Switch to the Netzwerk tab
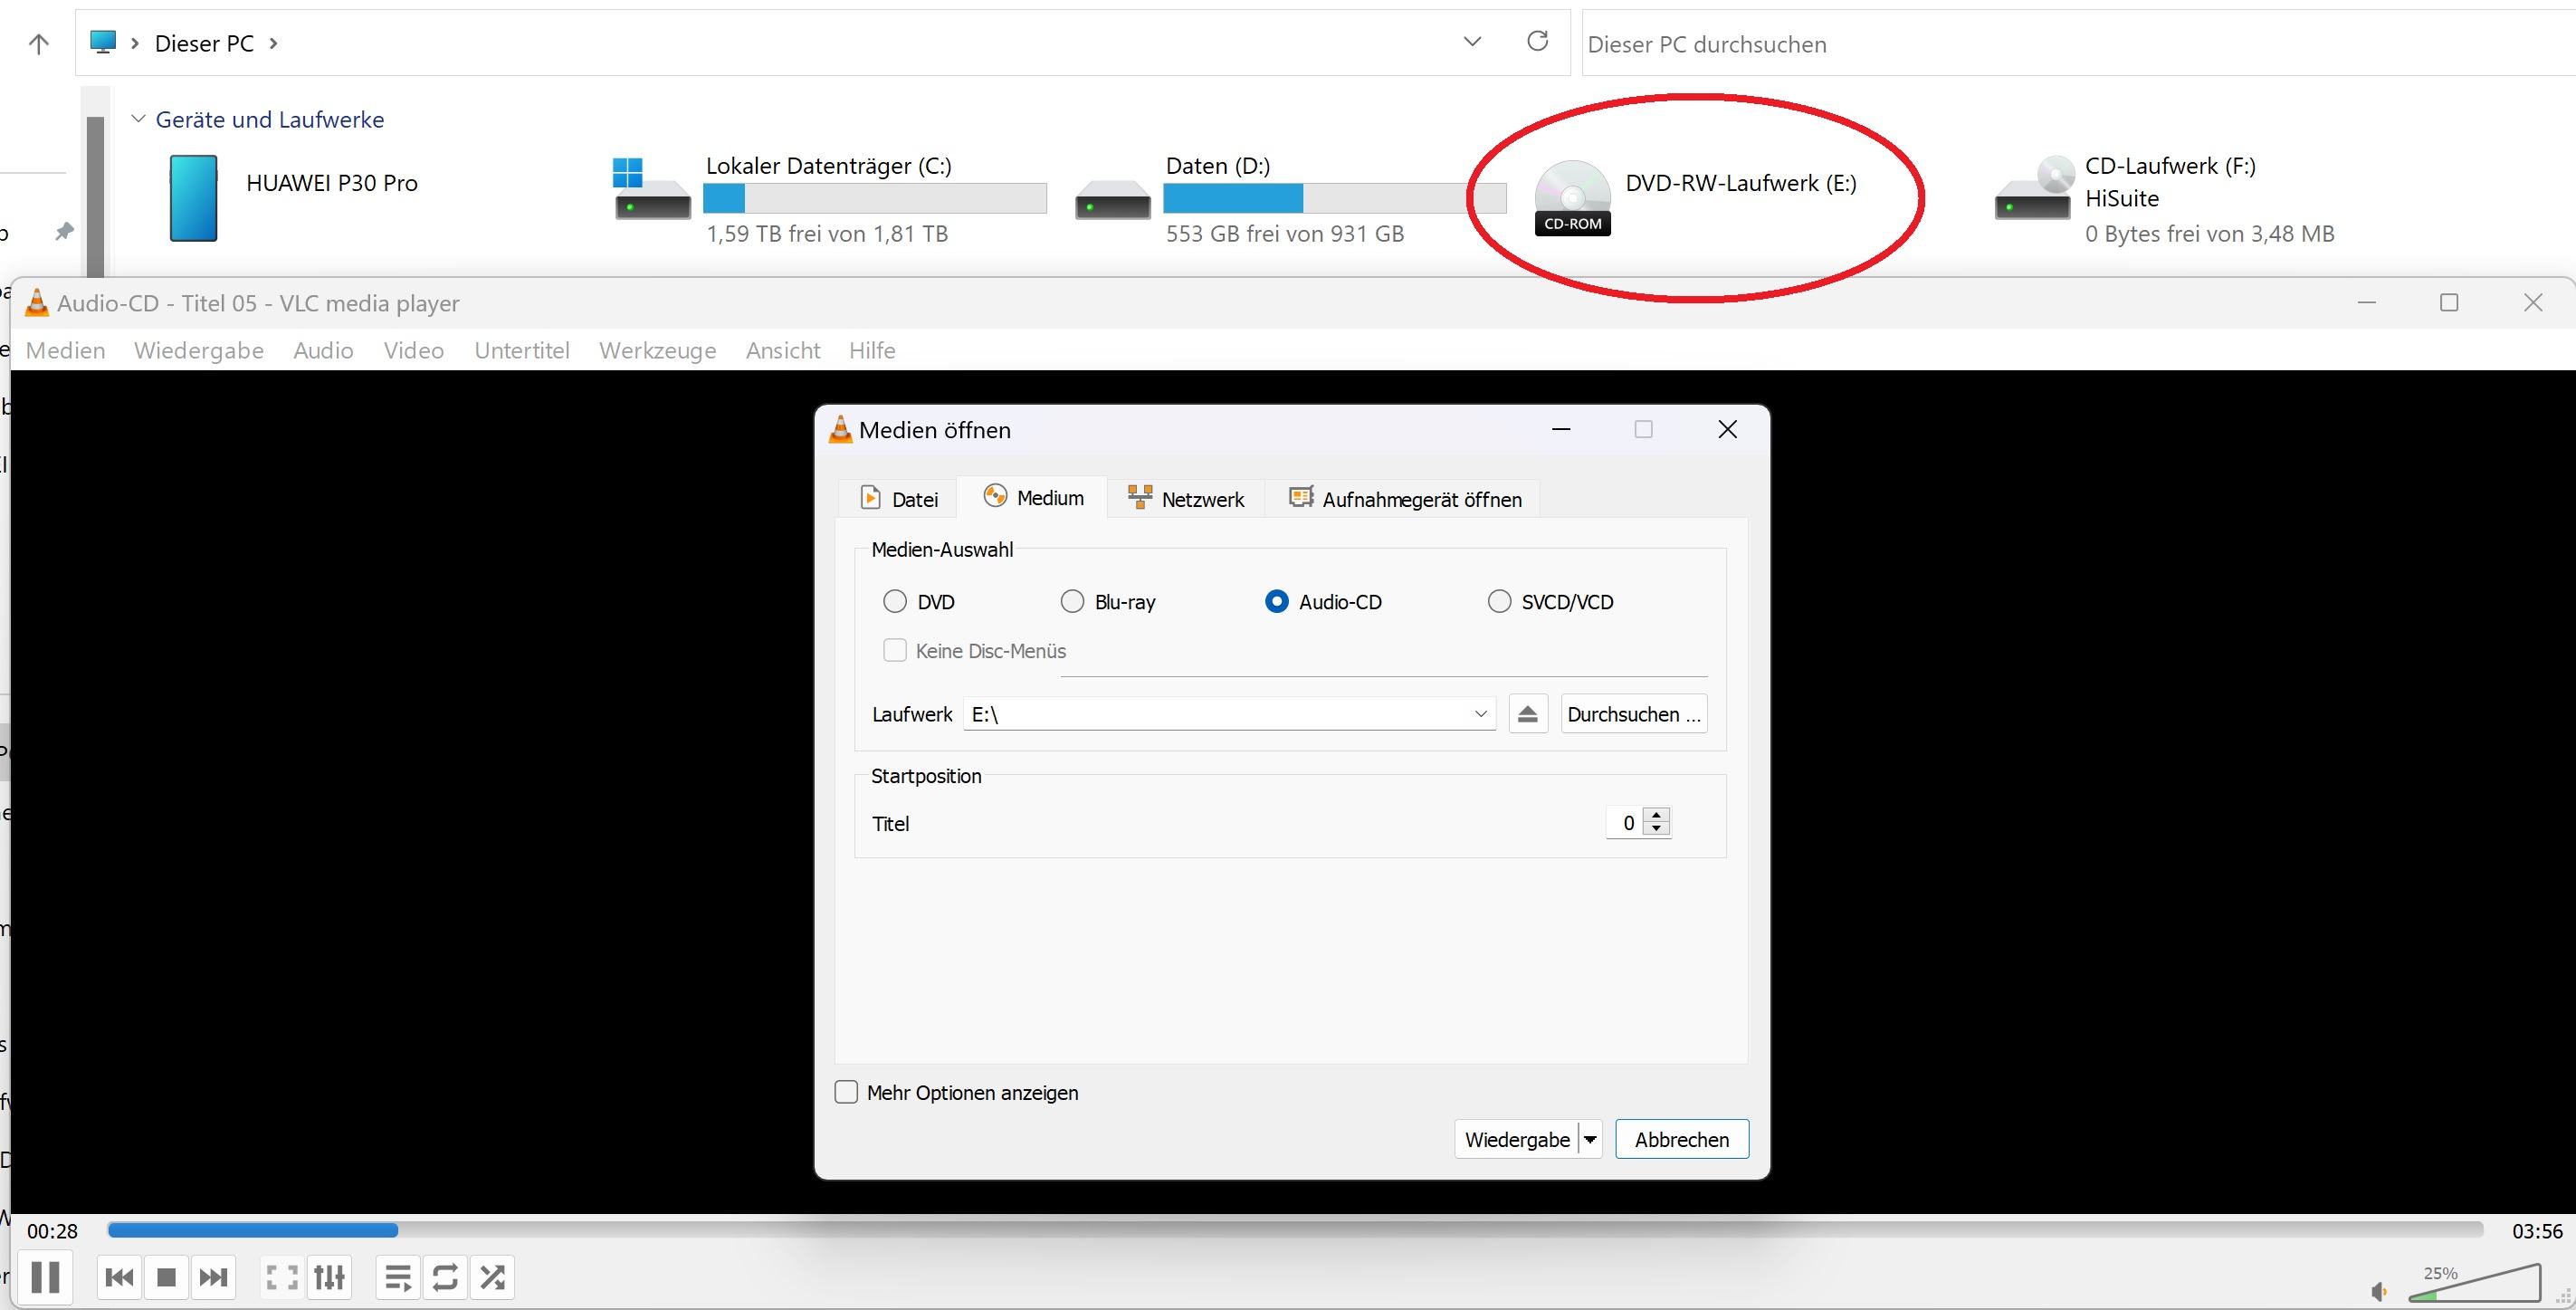Screen dimensions: 2576x1310 (1186, 498)
